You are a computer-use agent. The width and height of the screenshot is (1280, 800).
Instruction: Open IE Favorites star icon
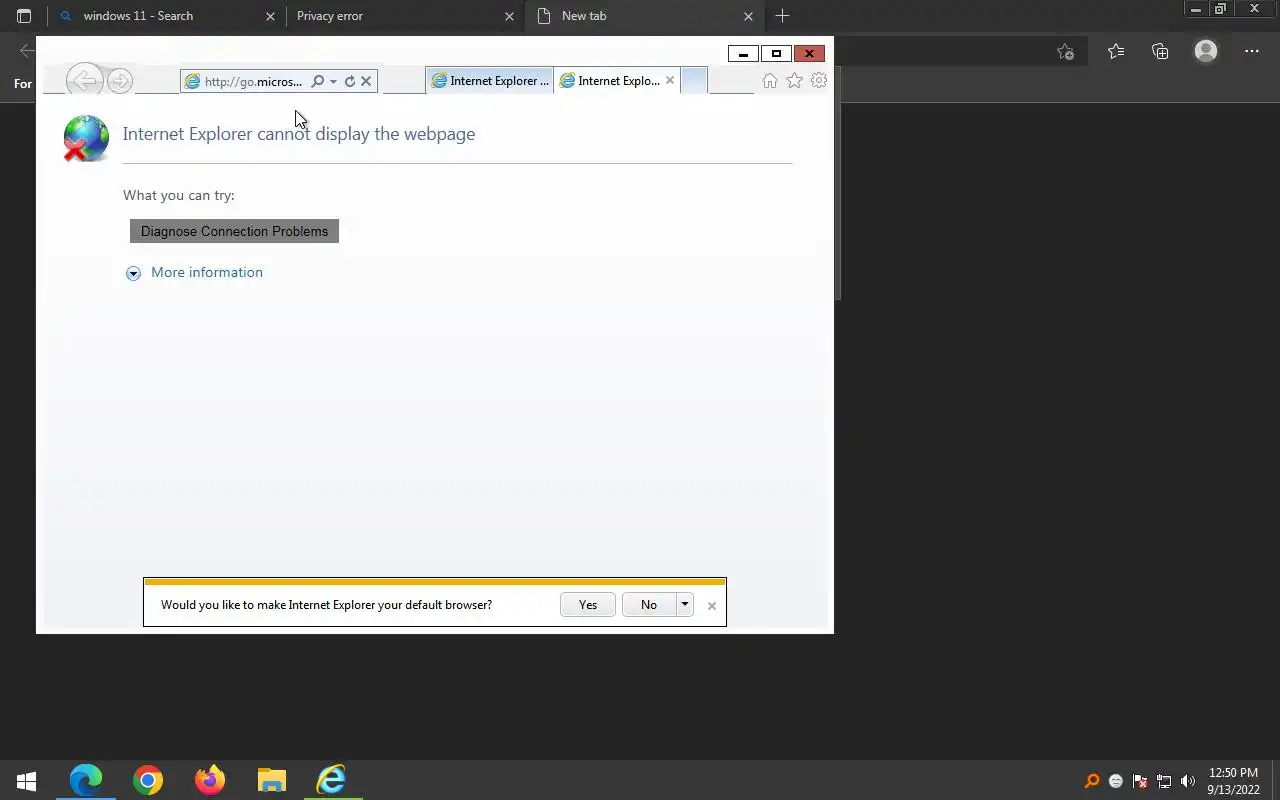click(x=794, y=81)
